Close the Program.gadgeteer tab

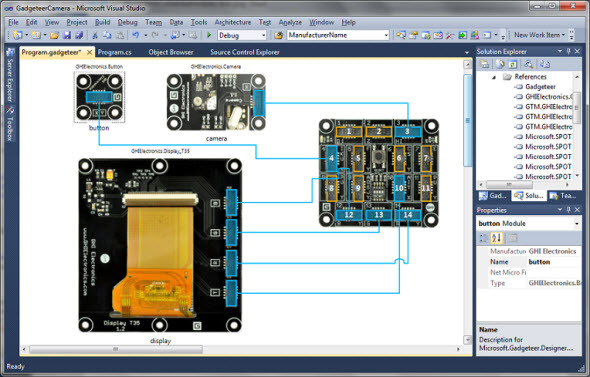point(89,52)
